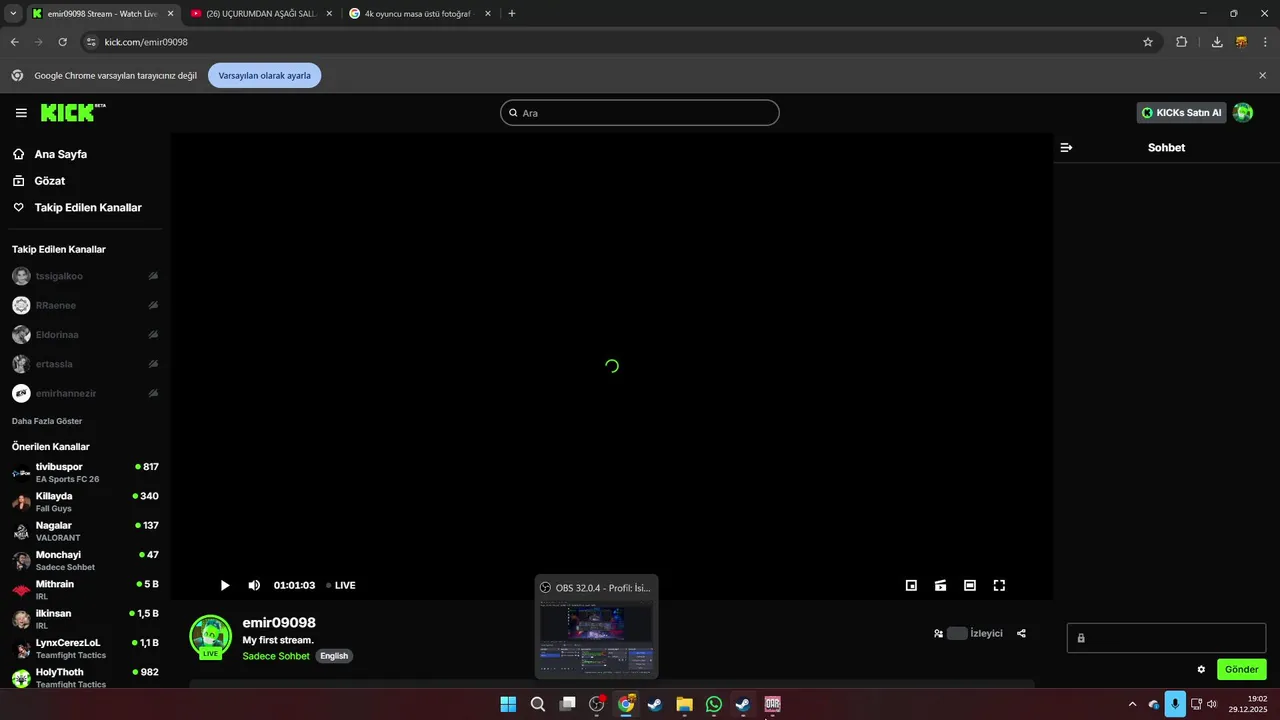Open Takip Edilen Kanallar in the navigation
The image size is (1280, 720).
coord(88,208)
